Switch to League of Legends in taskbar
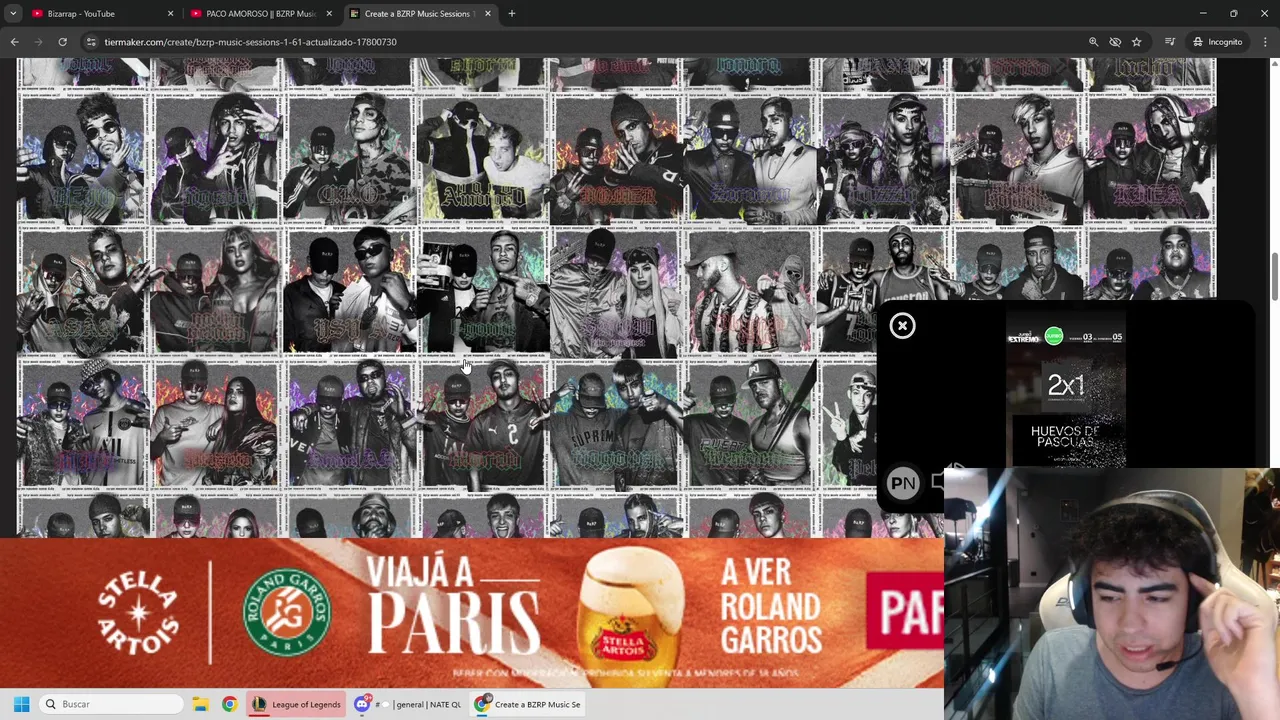Image resolution: width=1280 pixels, height=720 pixels. pos(296,704)
